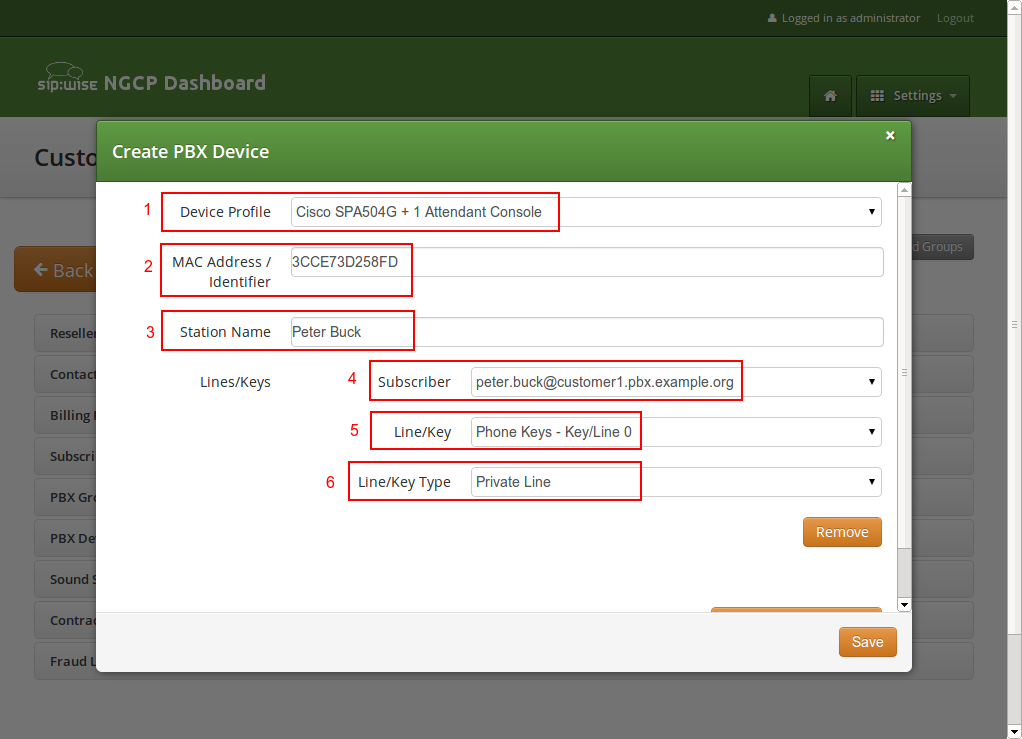Click the MAC Address / Identifier field
The height and width of the screenshot is (739, 1022).
586,262
